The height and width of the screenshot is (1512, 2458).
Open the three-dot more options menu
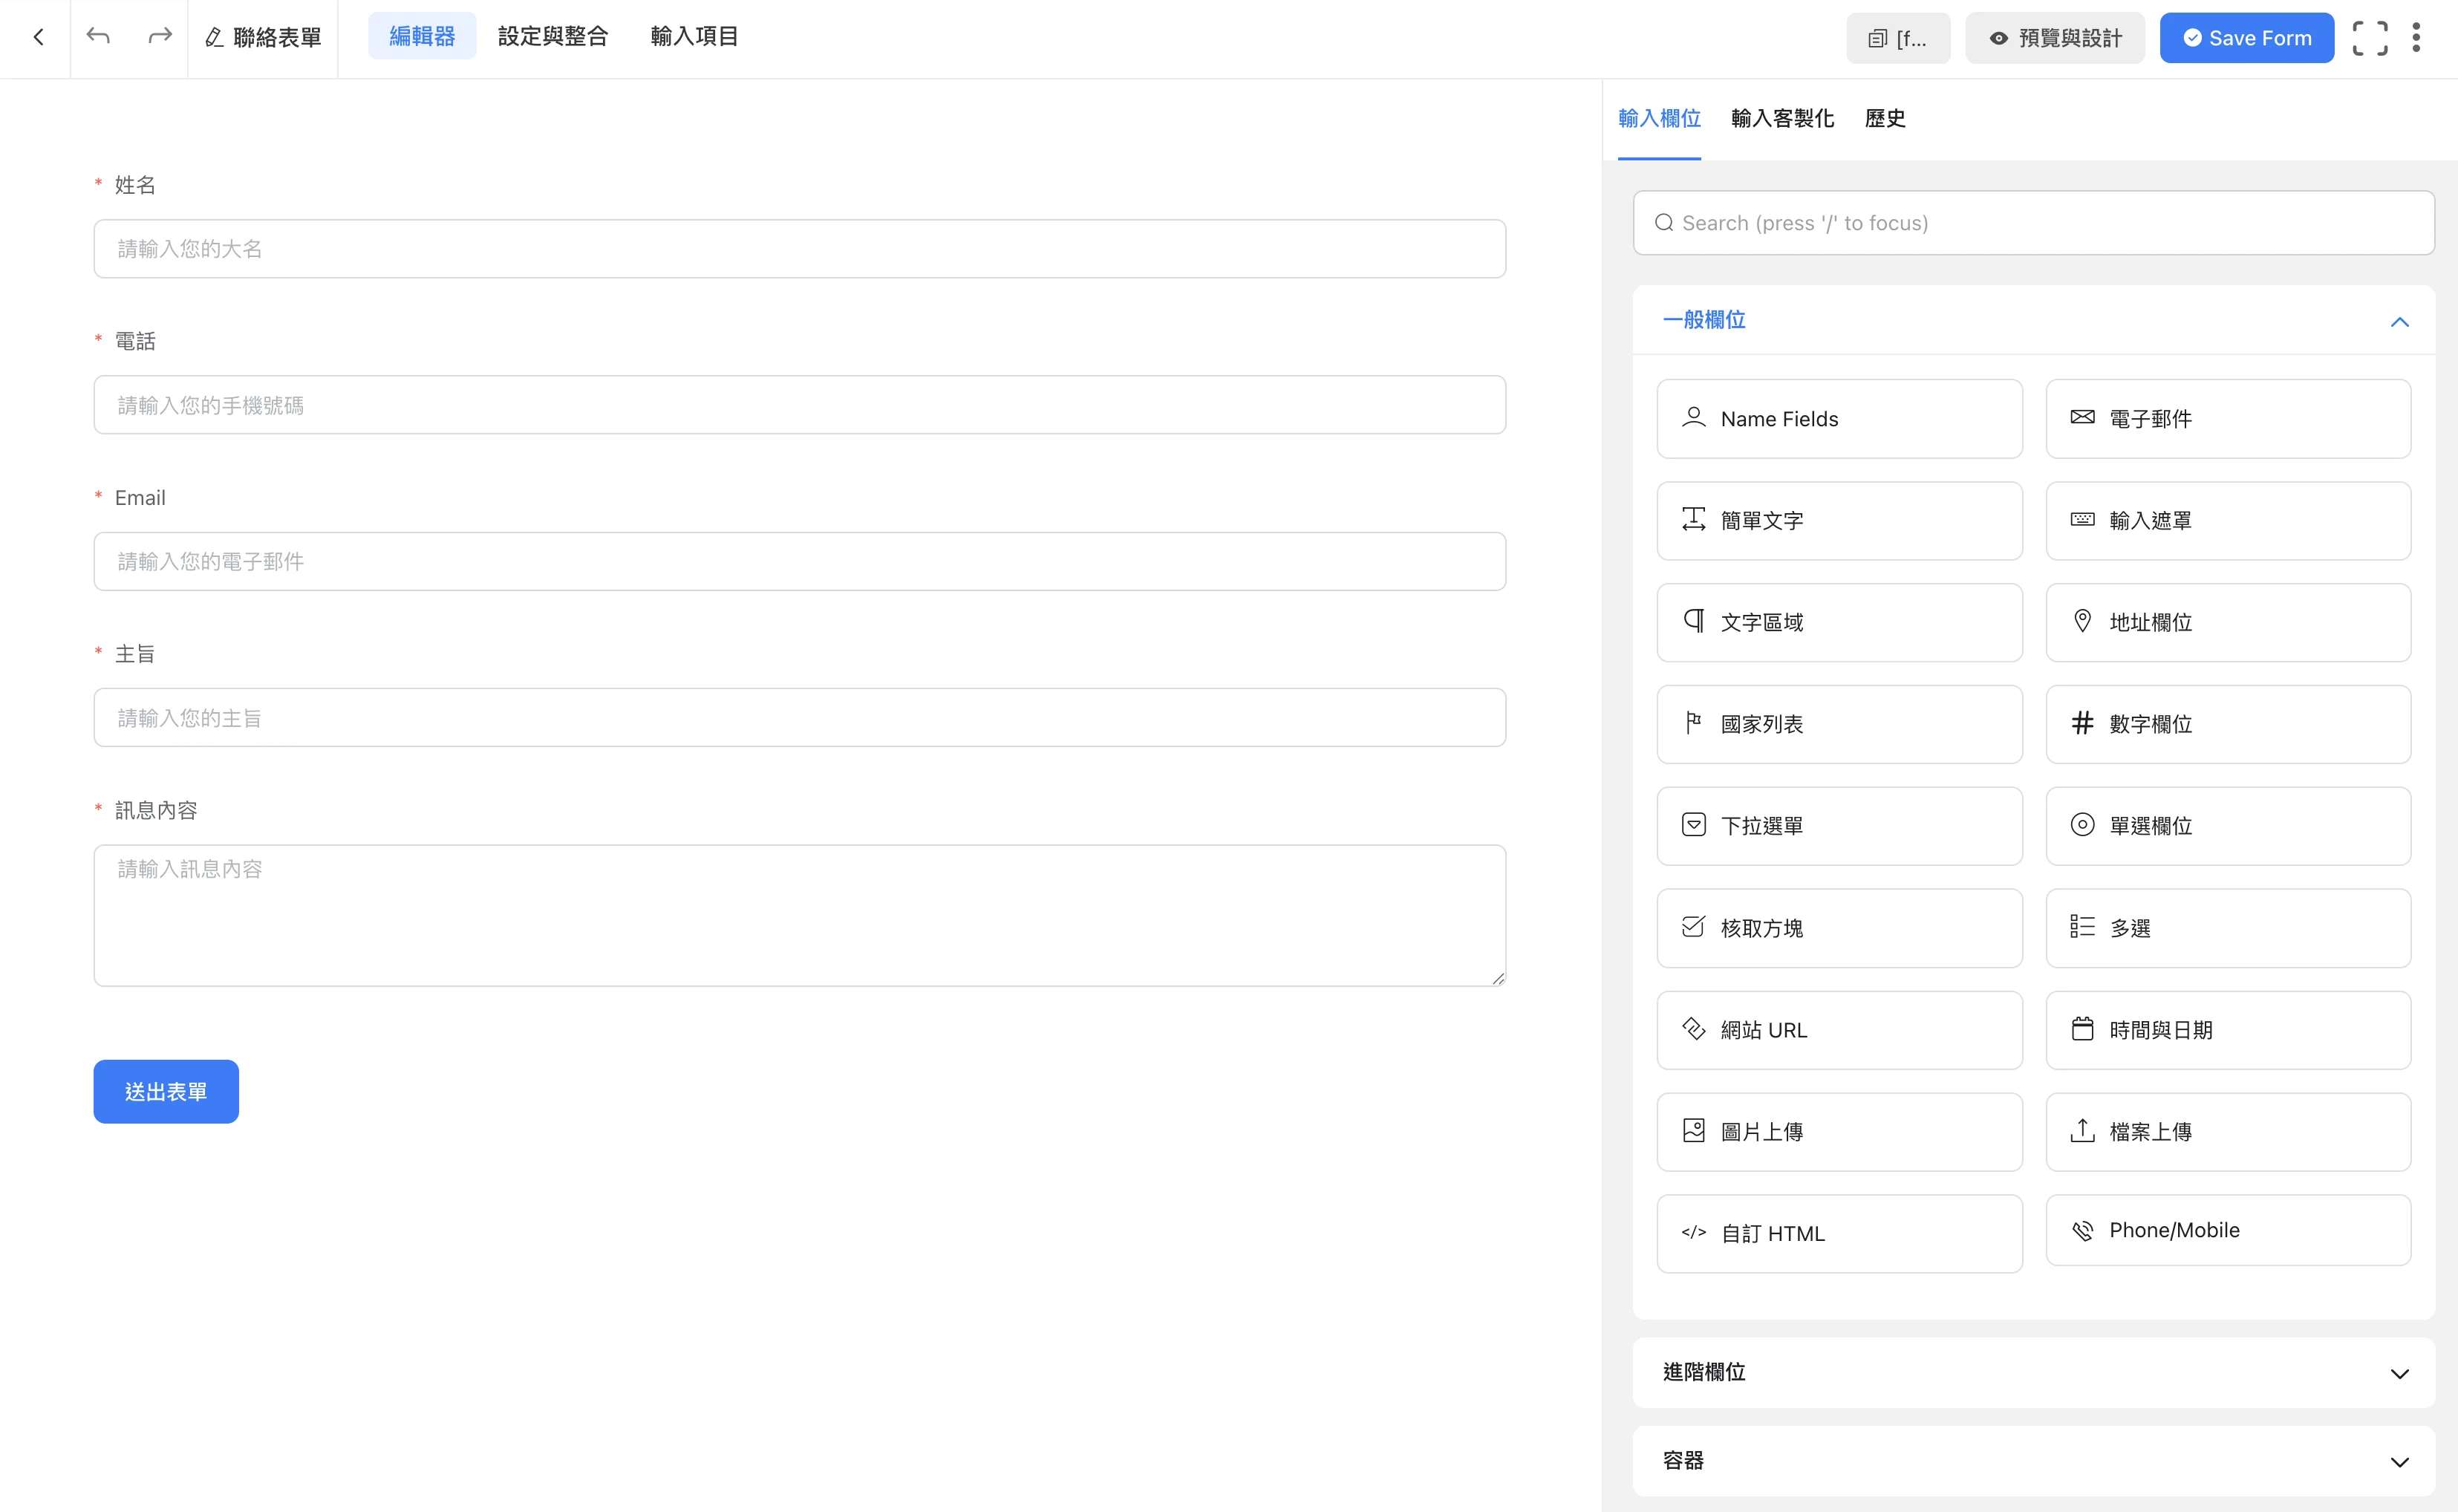pos(2416,38)
